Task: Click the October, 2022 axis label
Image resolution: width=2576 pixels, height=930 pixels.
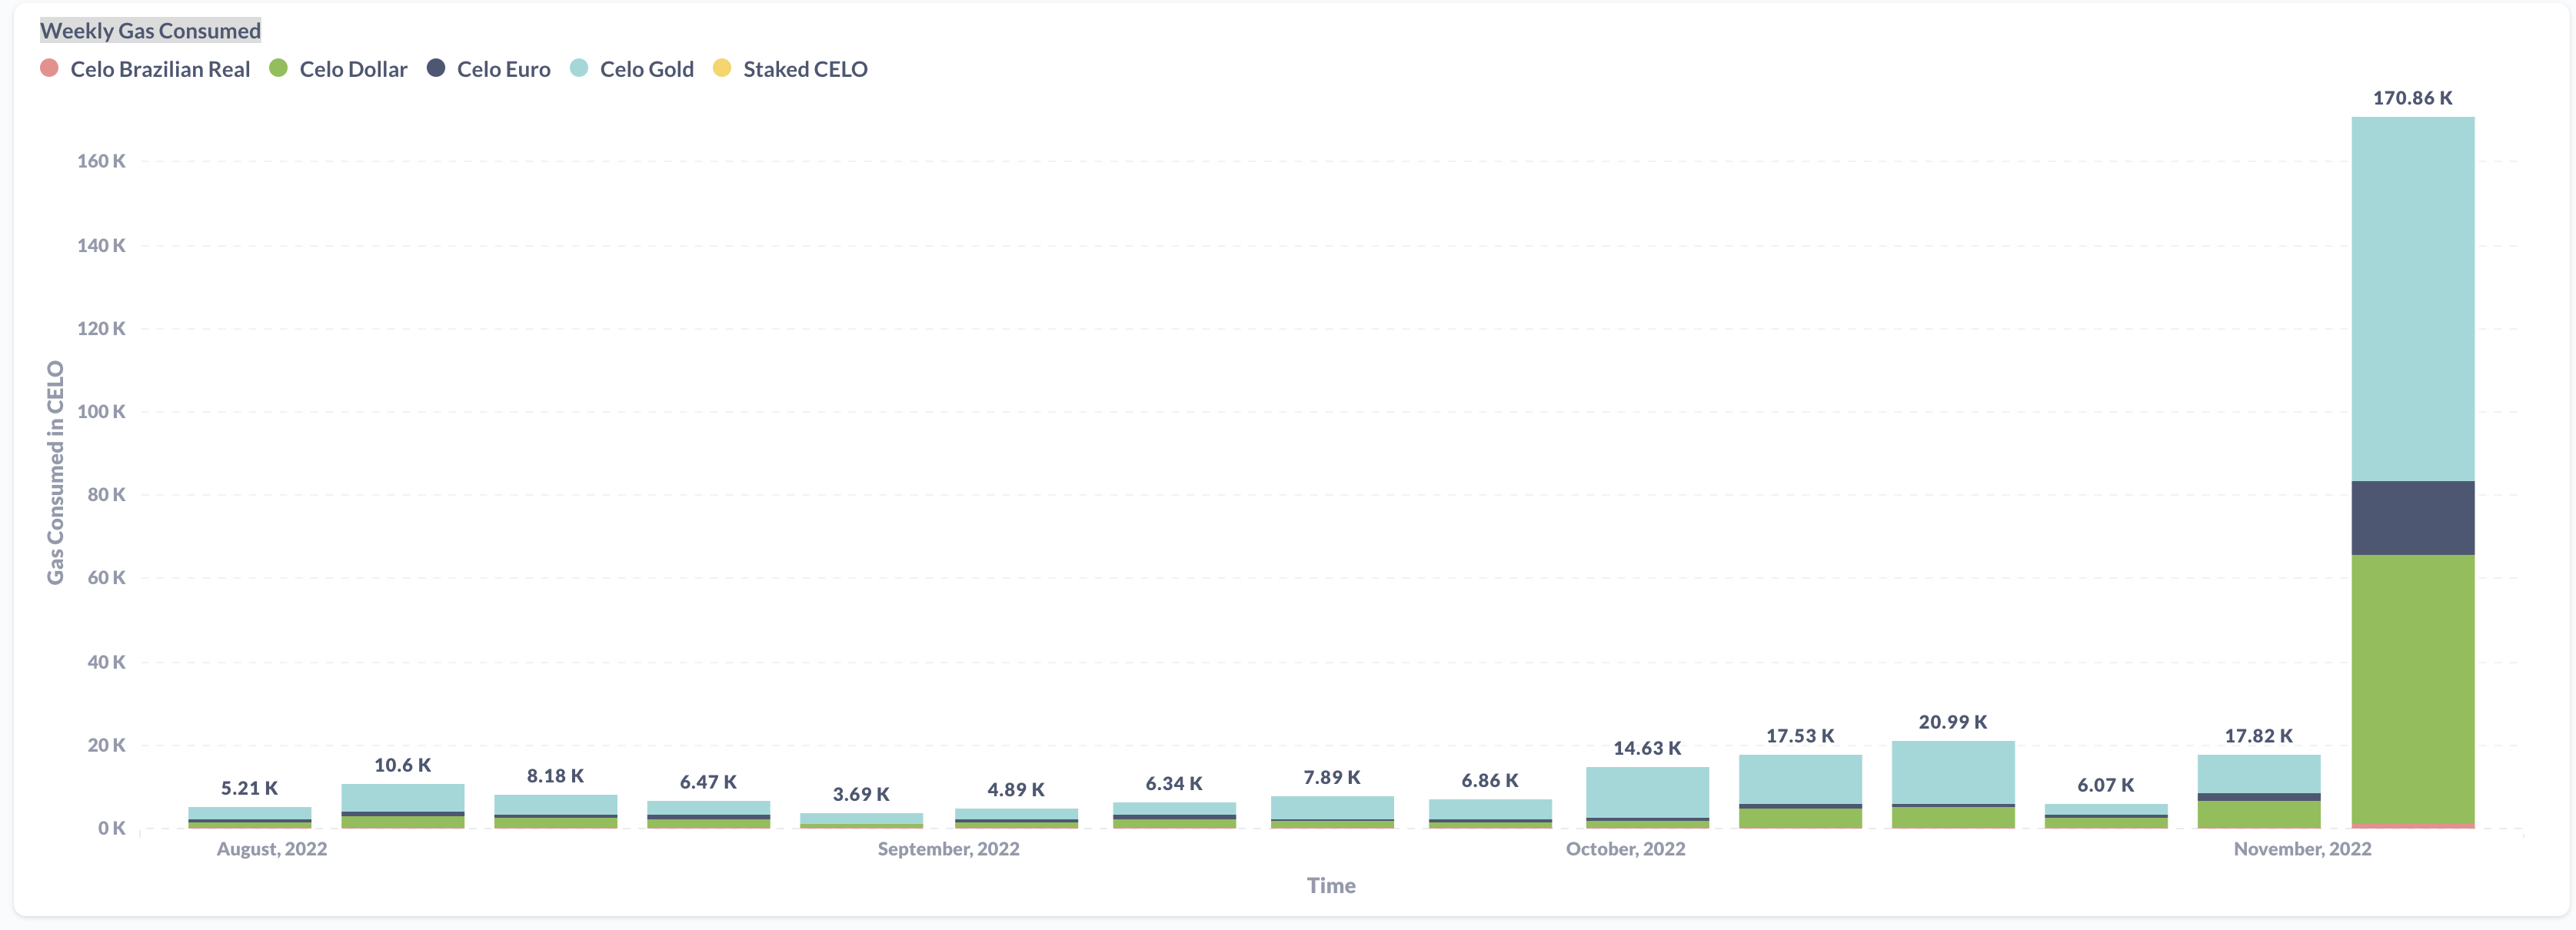Action: 1625,849
